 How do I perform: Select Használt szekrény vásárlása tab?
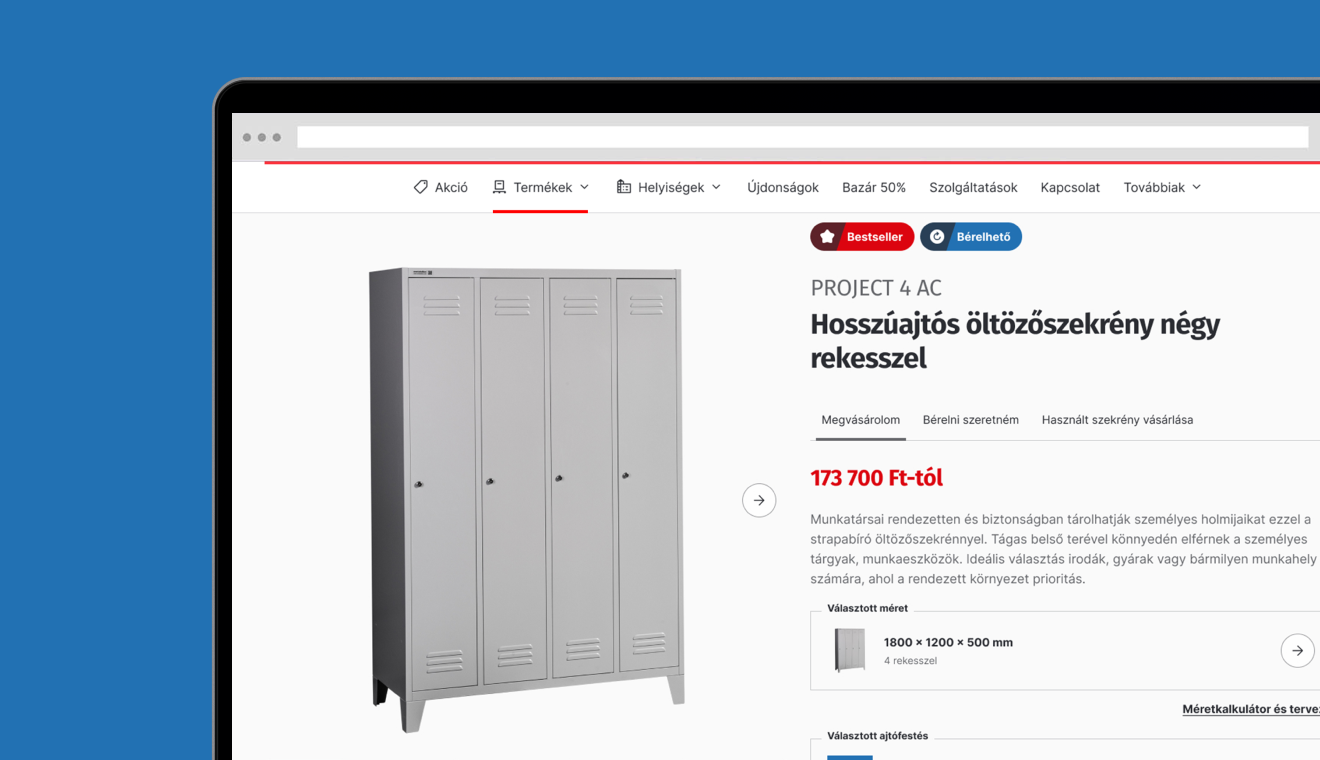pyautogui.click(x=1117, y=420)
